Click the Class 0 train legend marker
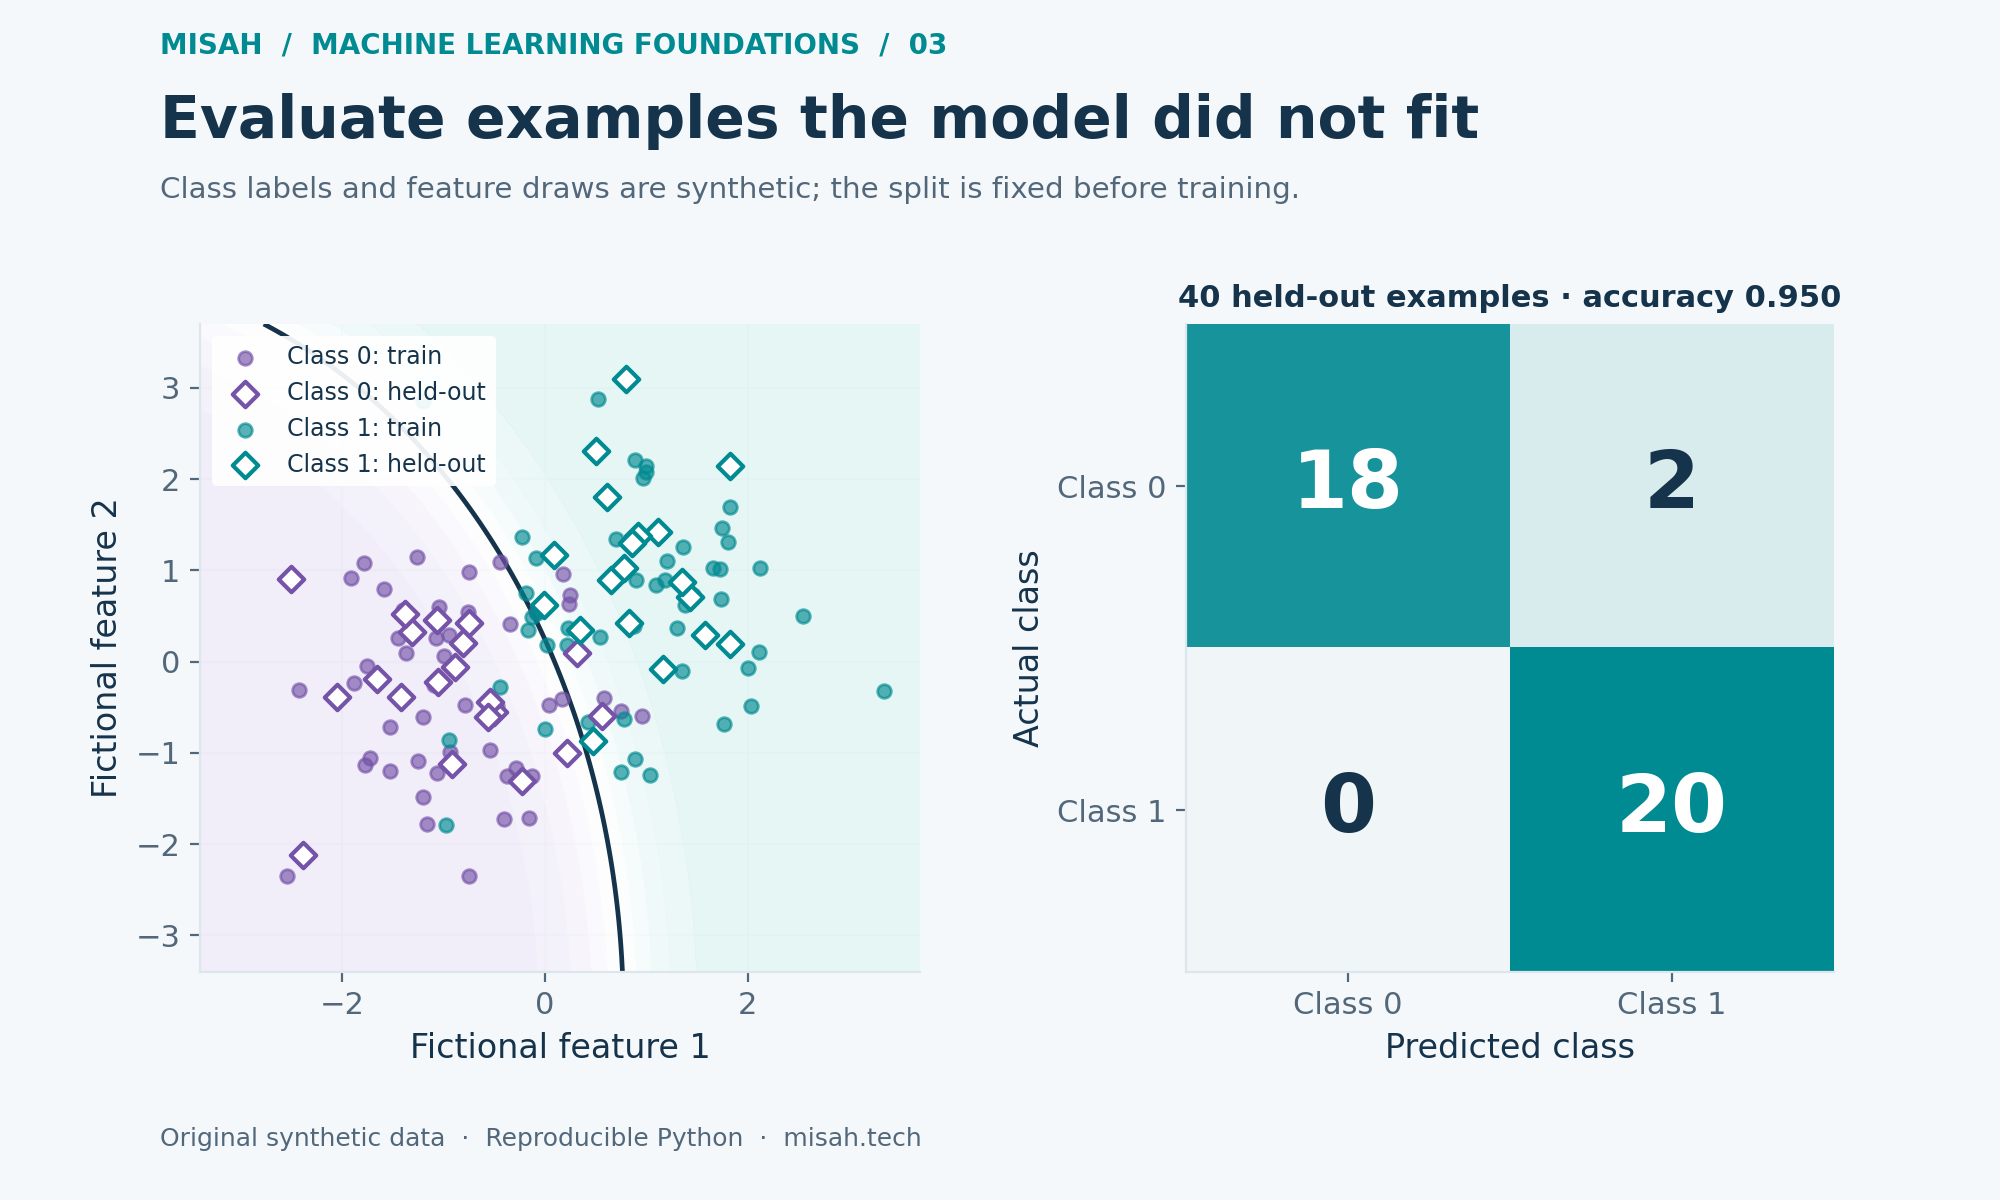Screen dimensions: 2000x1200 pos(245,357)
